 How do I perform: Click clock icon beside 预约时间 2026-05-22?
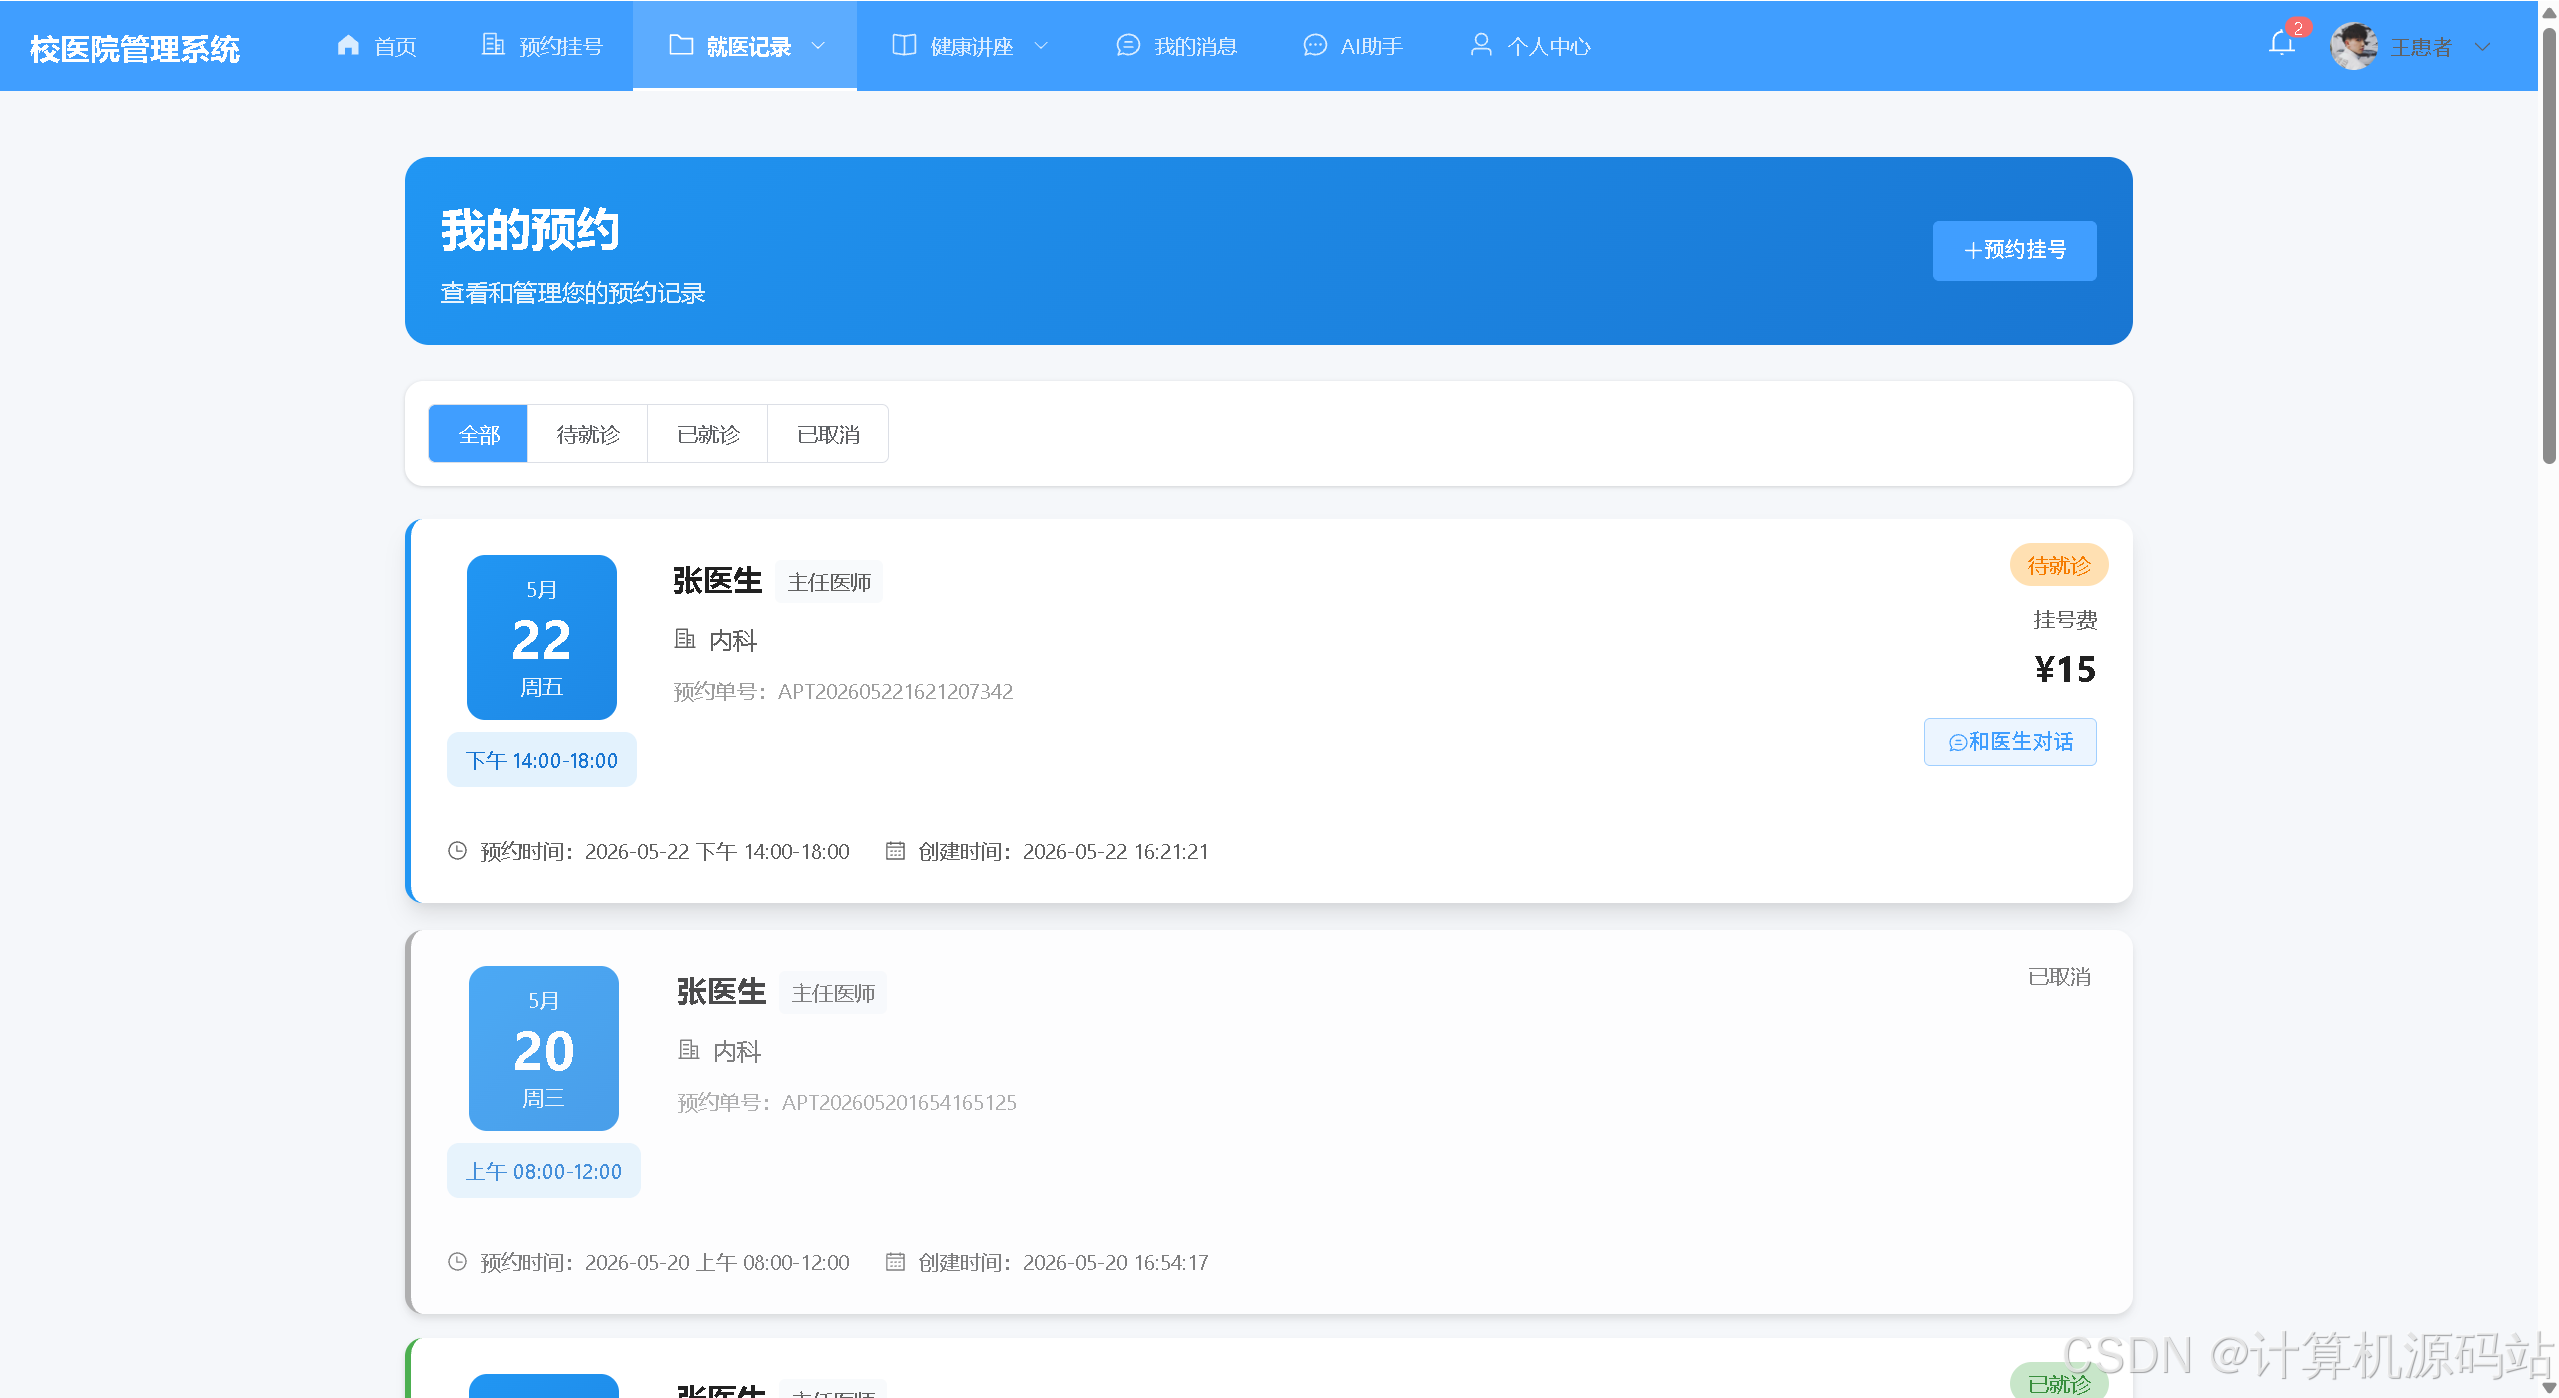point(457,851)
